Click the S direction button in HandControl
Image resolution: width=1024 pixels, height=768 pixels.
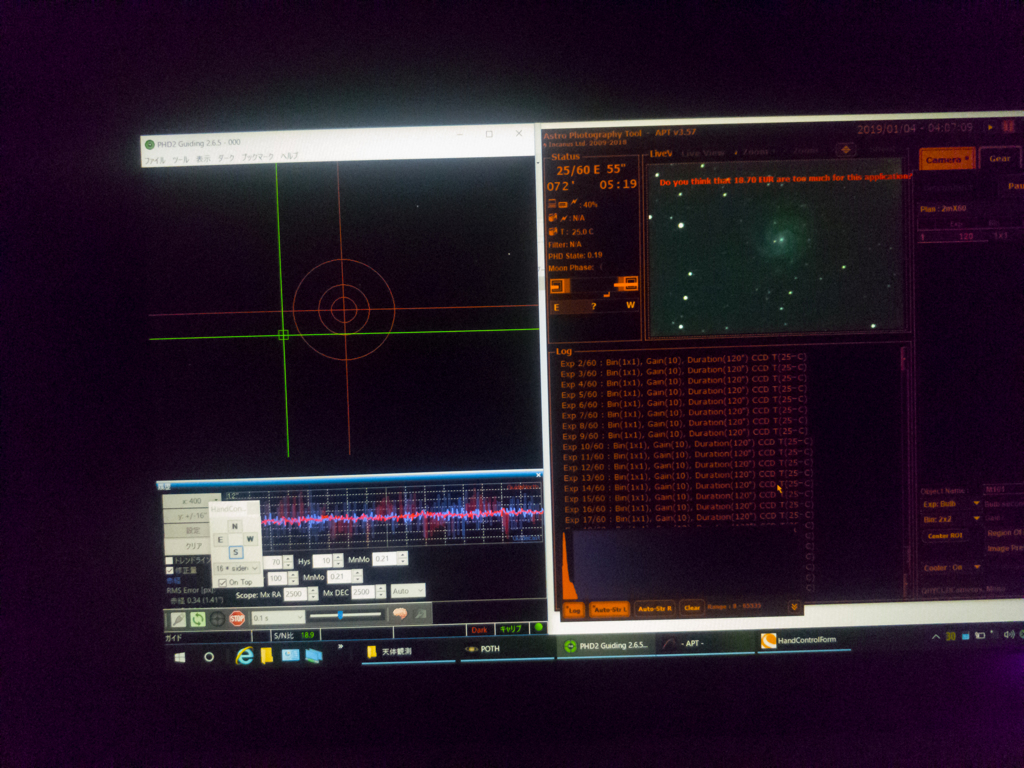236,552
